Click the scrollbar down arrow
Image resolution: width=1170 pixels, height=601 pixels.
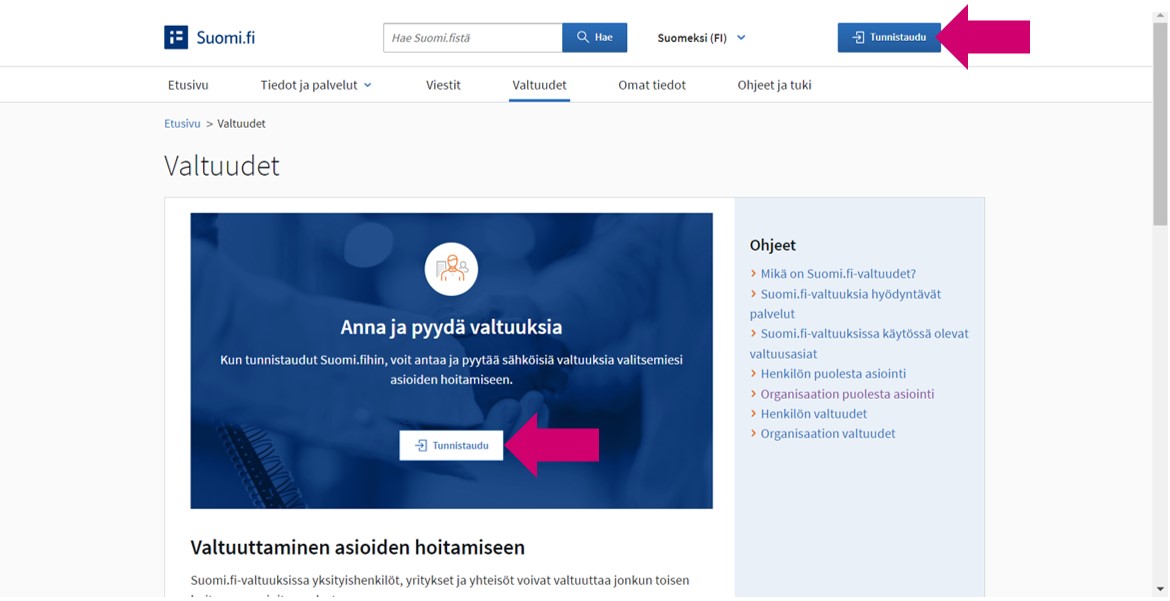pos(1160,588)
